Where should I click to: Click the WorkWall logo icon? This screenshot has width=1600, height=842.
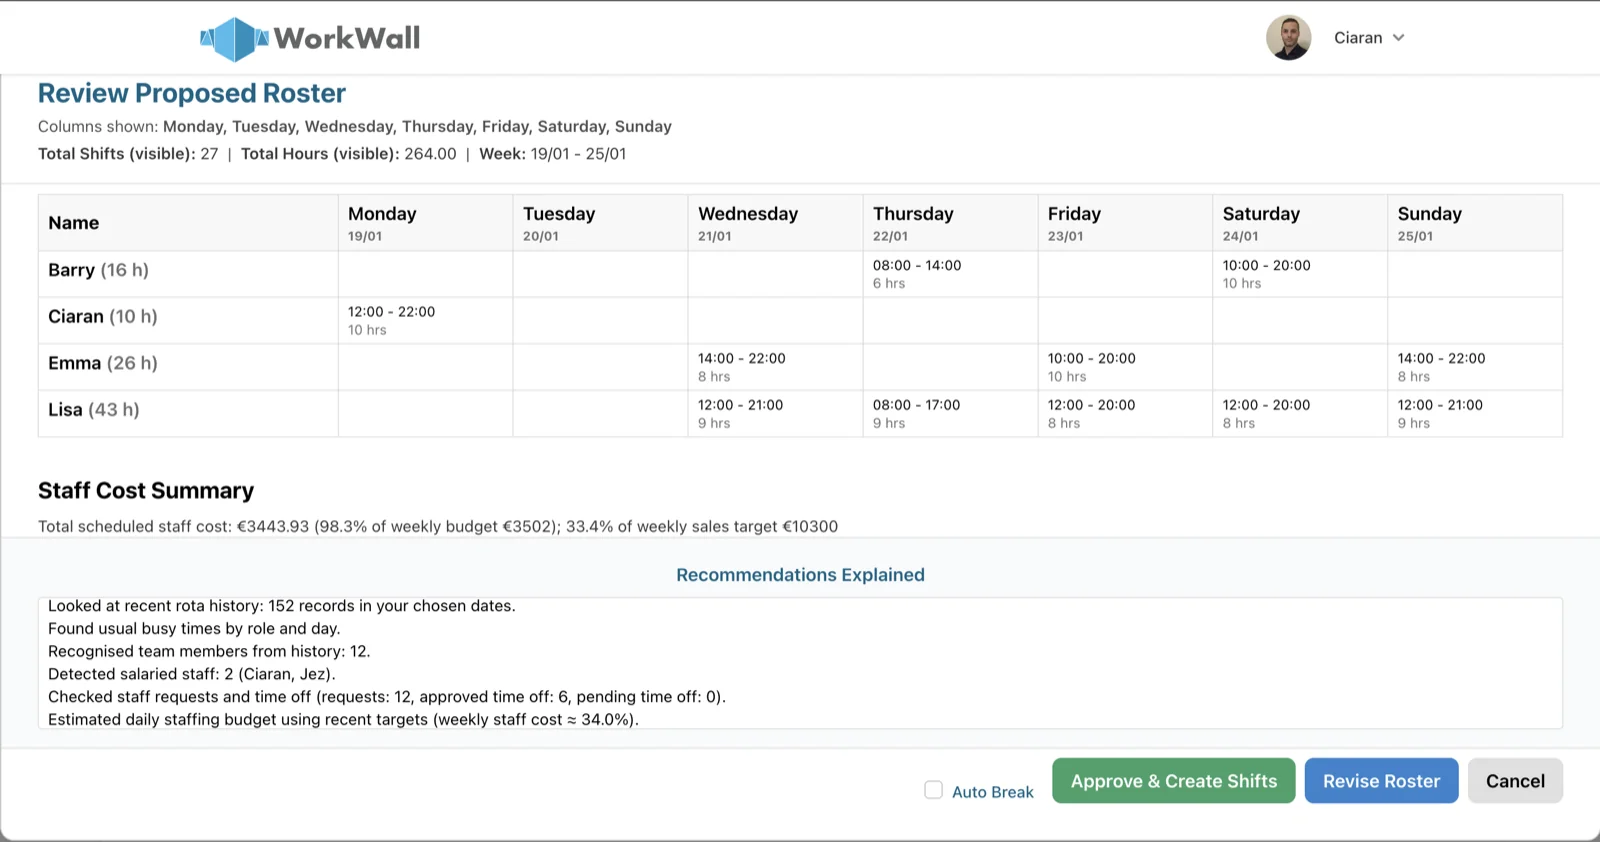click(235, 39)
